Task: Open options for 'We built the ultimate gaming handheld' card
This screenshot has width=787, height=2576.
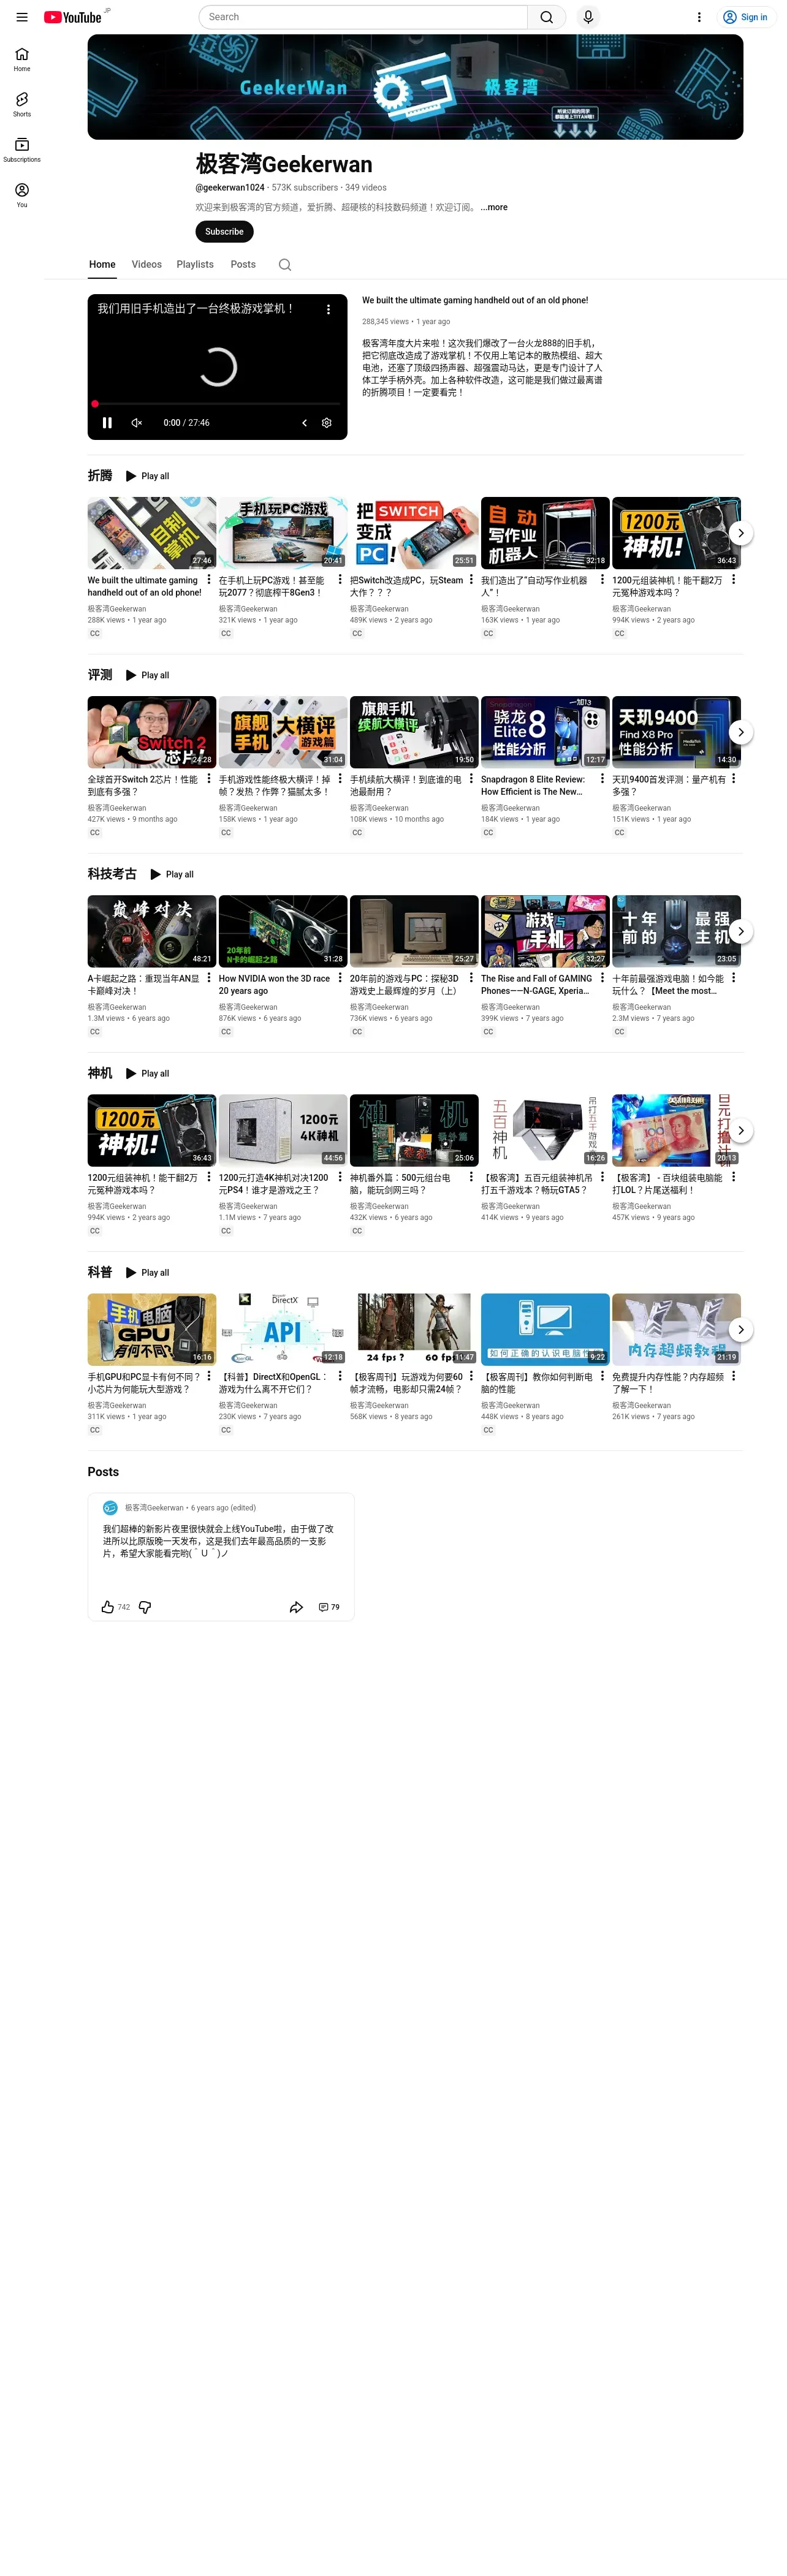Action: coord(209,580)
